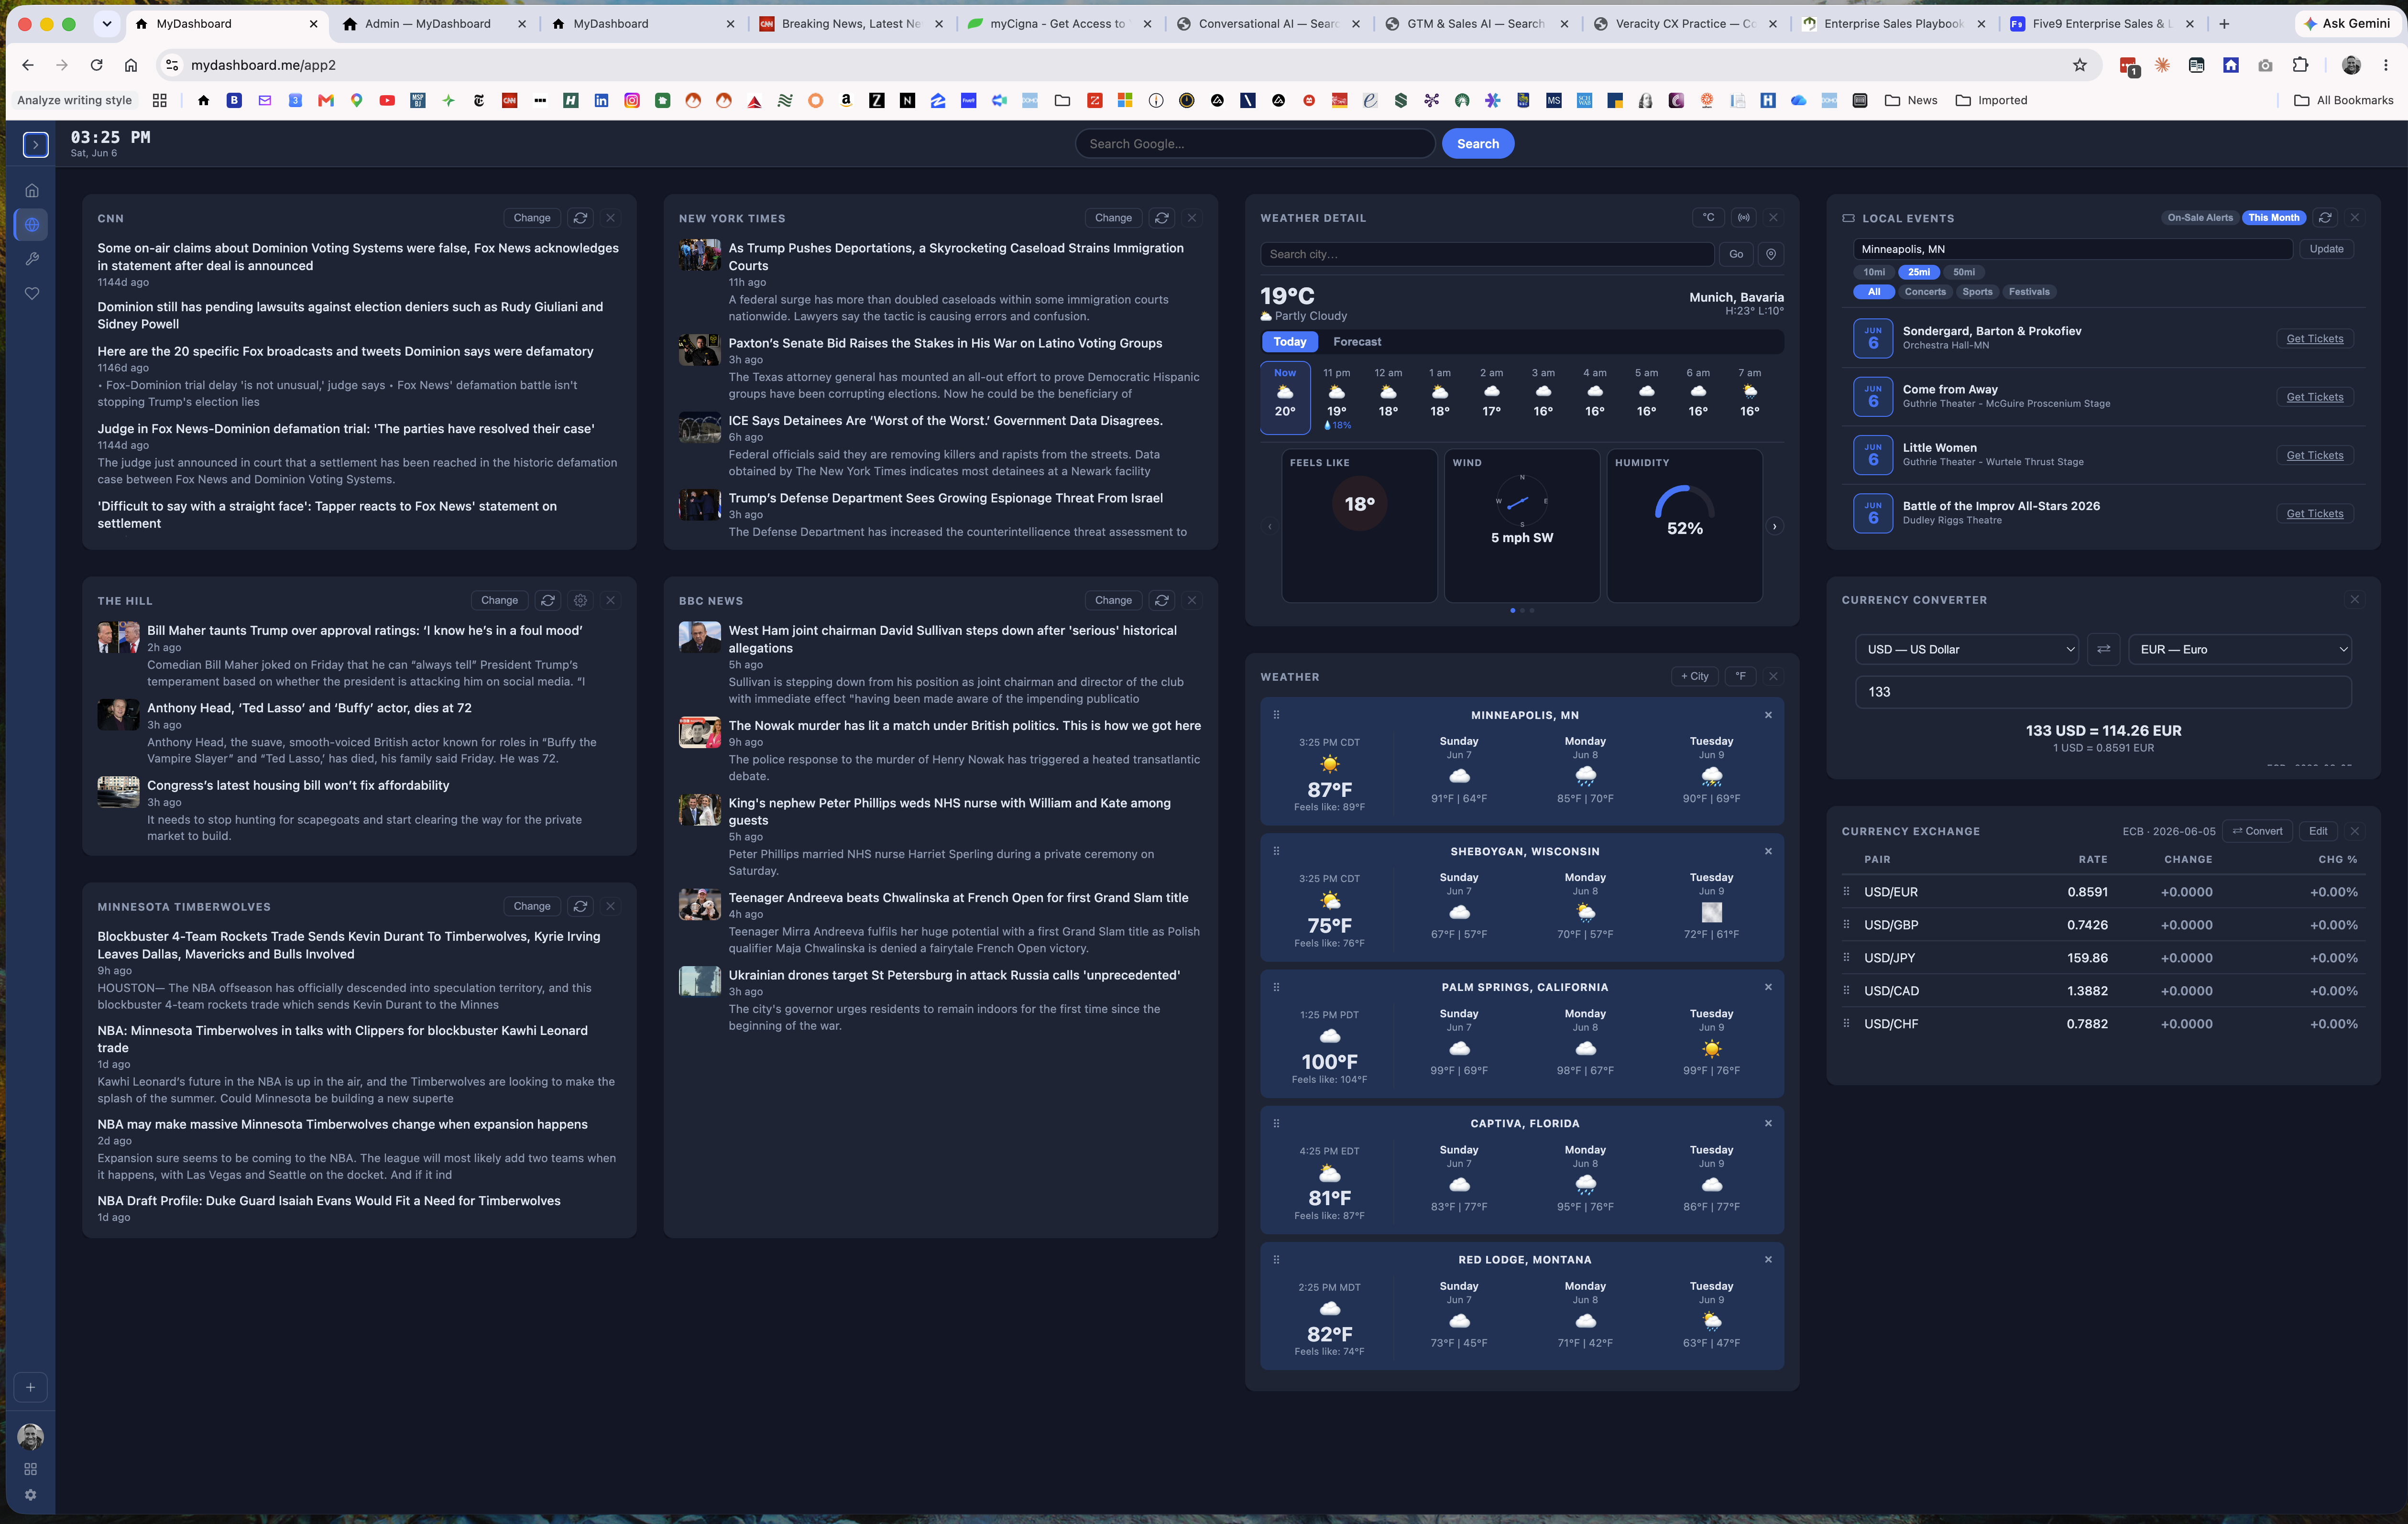Screen dimensions: 2408x1524
Task: Open the settings gear at sidebar bottom
Action: 31,1495
